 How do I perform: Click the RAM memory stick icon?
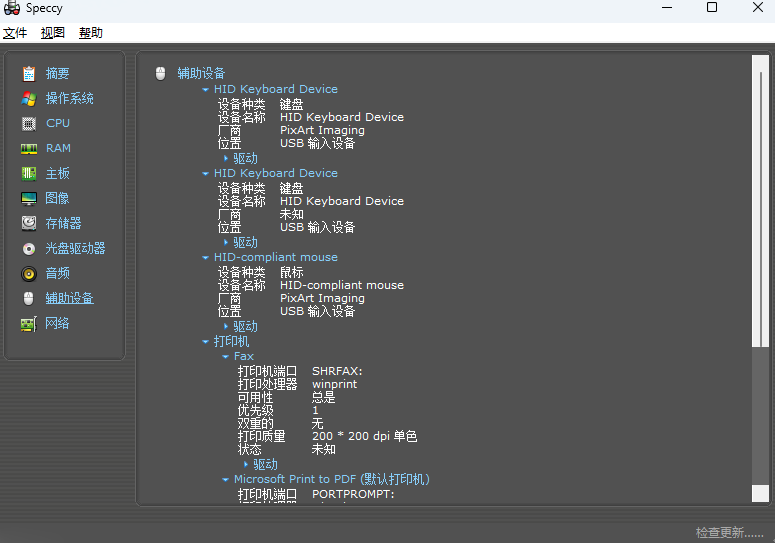coord(29,149)
